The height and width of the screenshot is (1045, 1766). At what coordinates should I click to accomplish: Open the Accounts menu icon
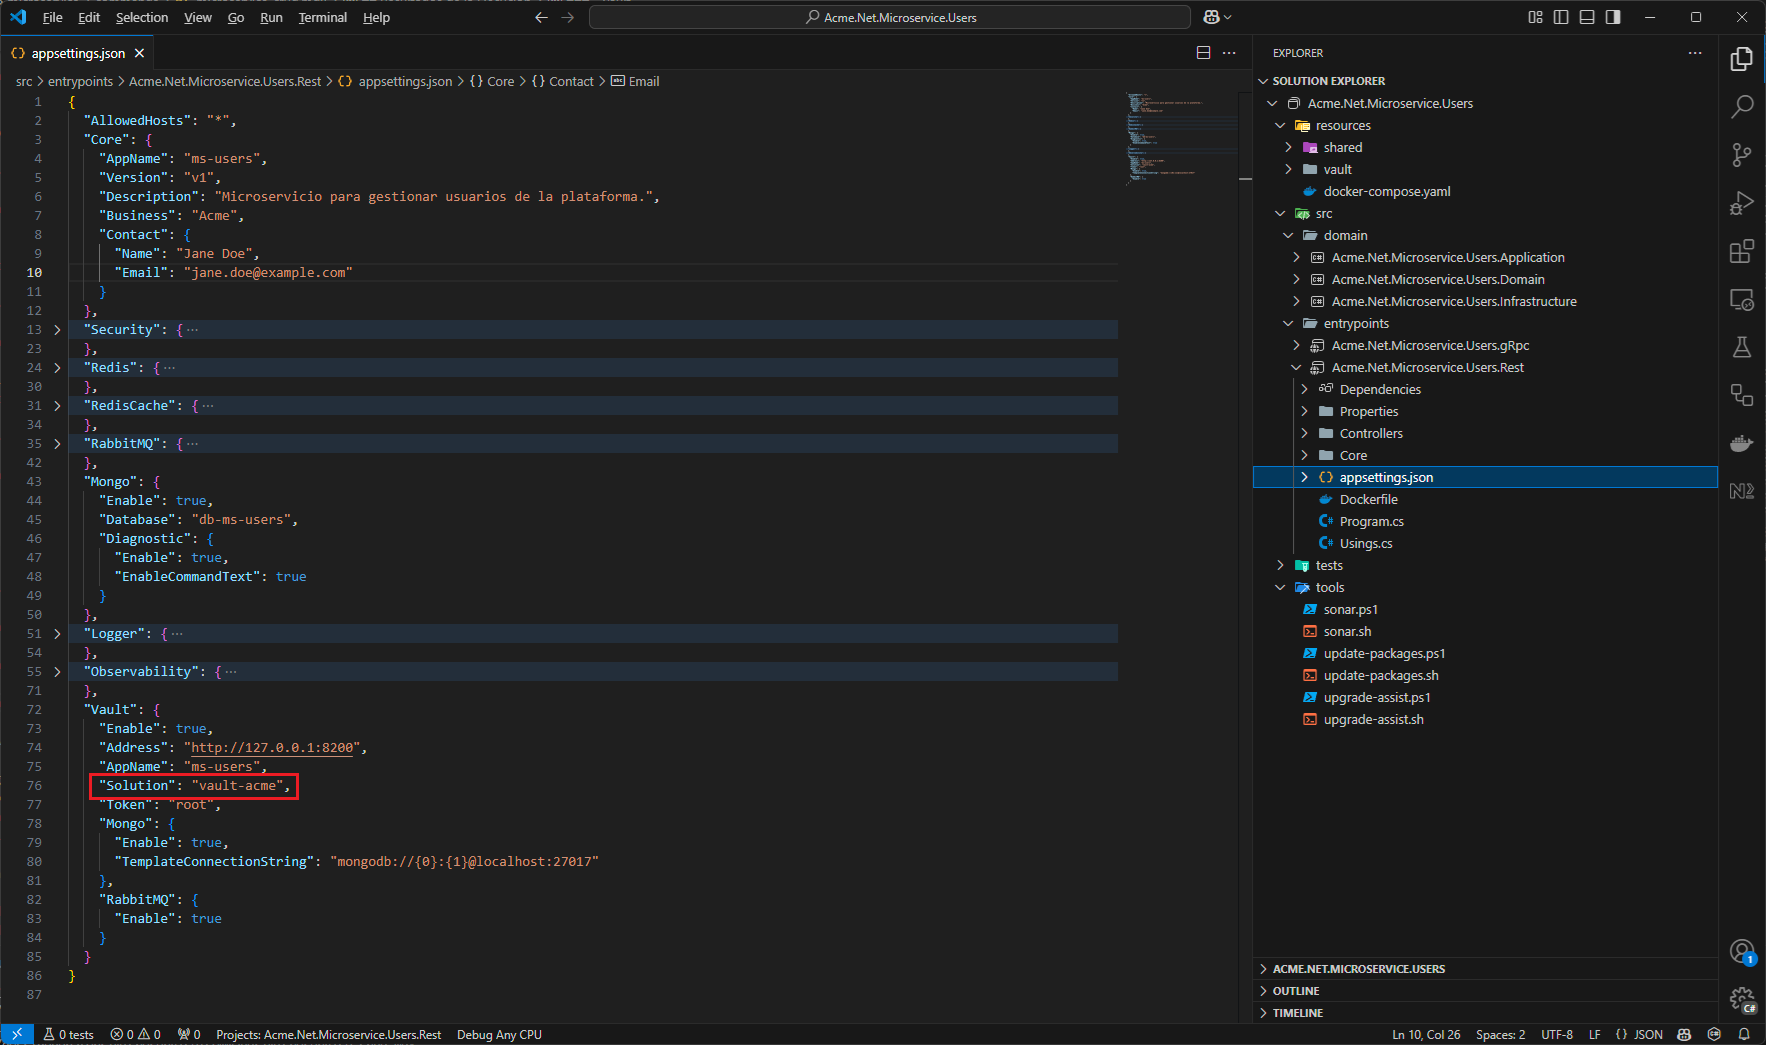[x=1741, y=951]
